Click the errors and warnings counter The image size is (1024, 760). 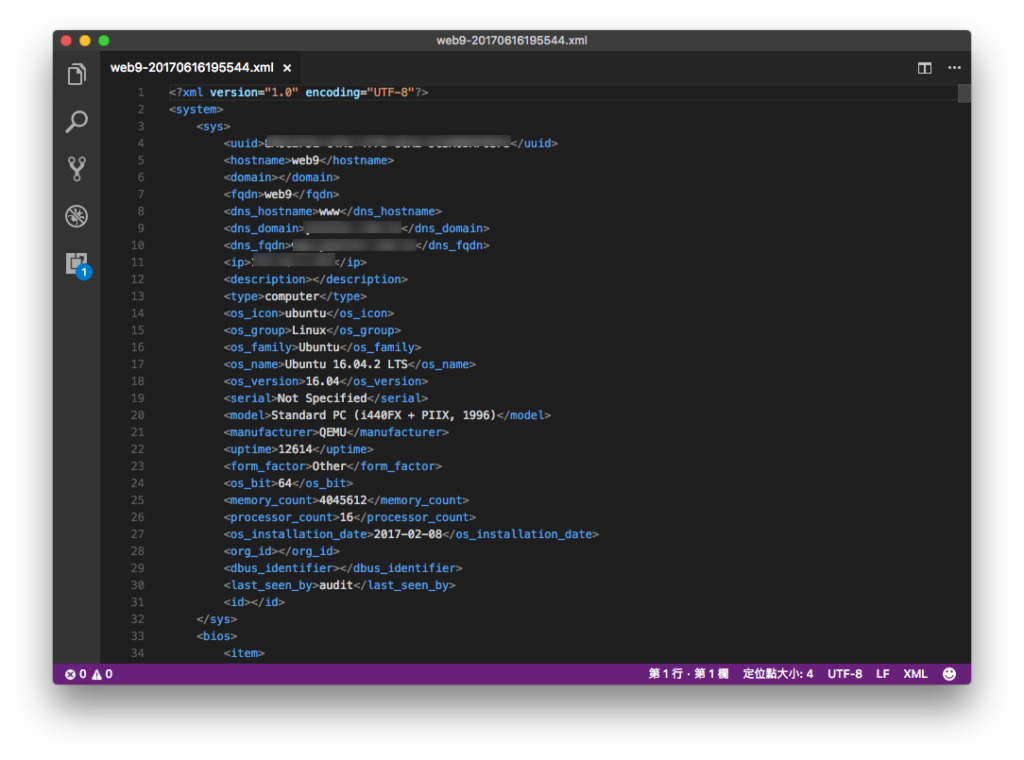pyautogui.click(x=89, y=674)
